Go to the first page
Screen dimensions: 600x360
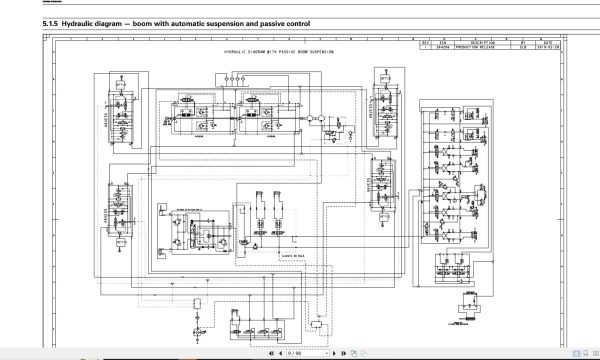[x=271, y=353]
